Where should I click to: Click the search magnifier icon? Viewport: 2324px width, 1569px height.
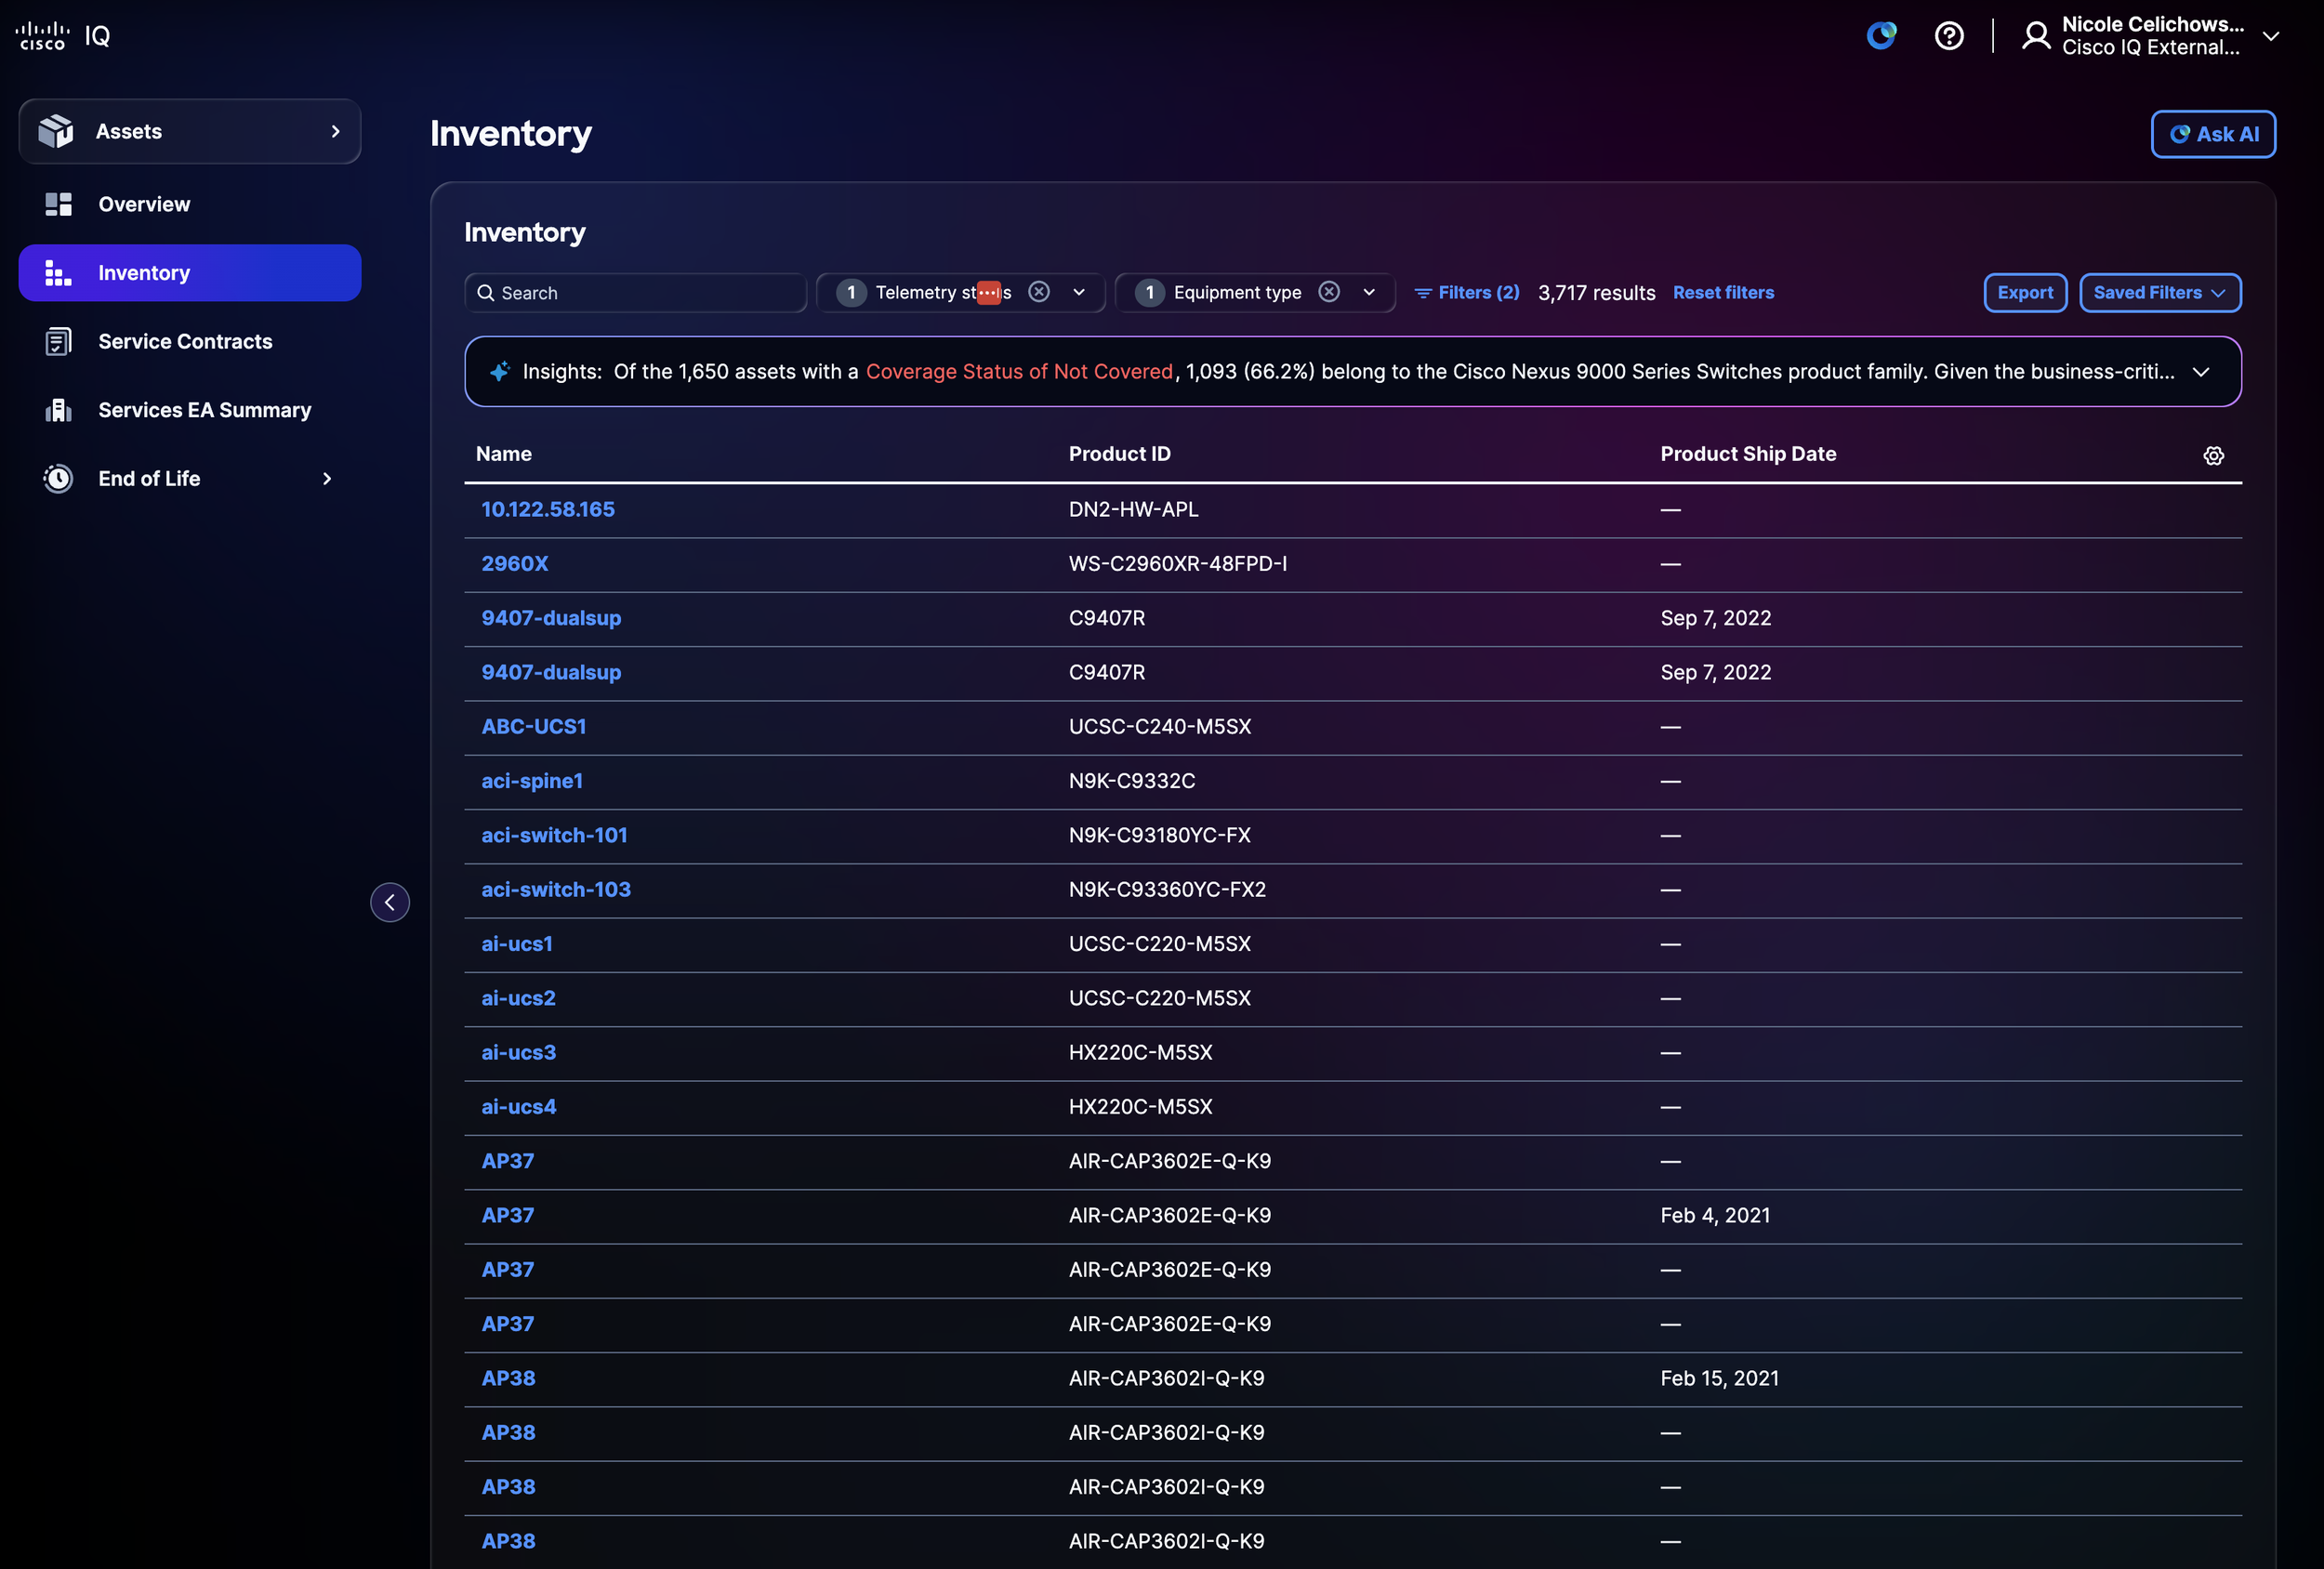[x=485, y=293]
